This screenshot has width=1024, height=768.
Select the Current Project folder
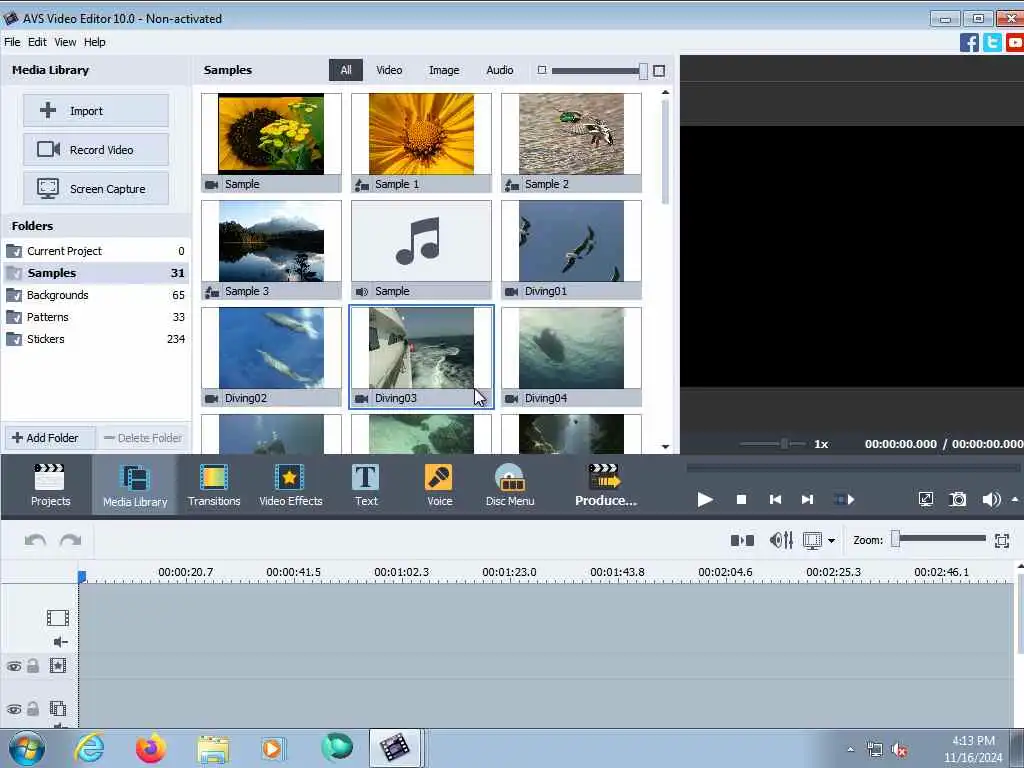pos(95,251)
